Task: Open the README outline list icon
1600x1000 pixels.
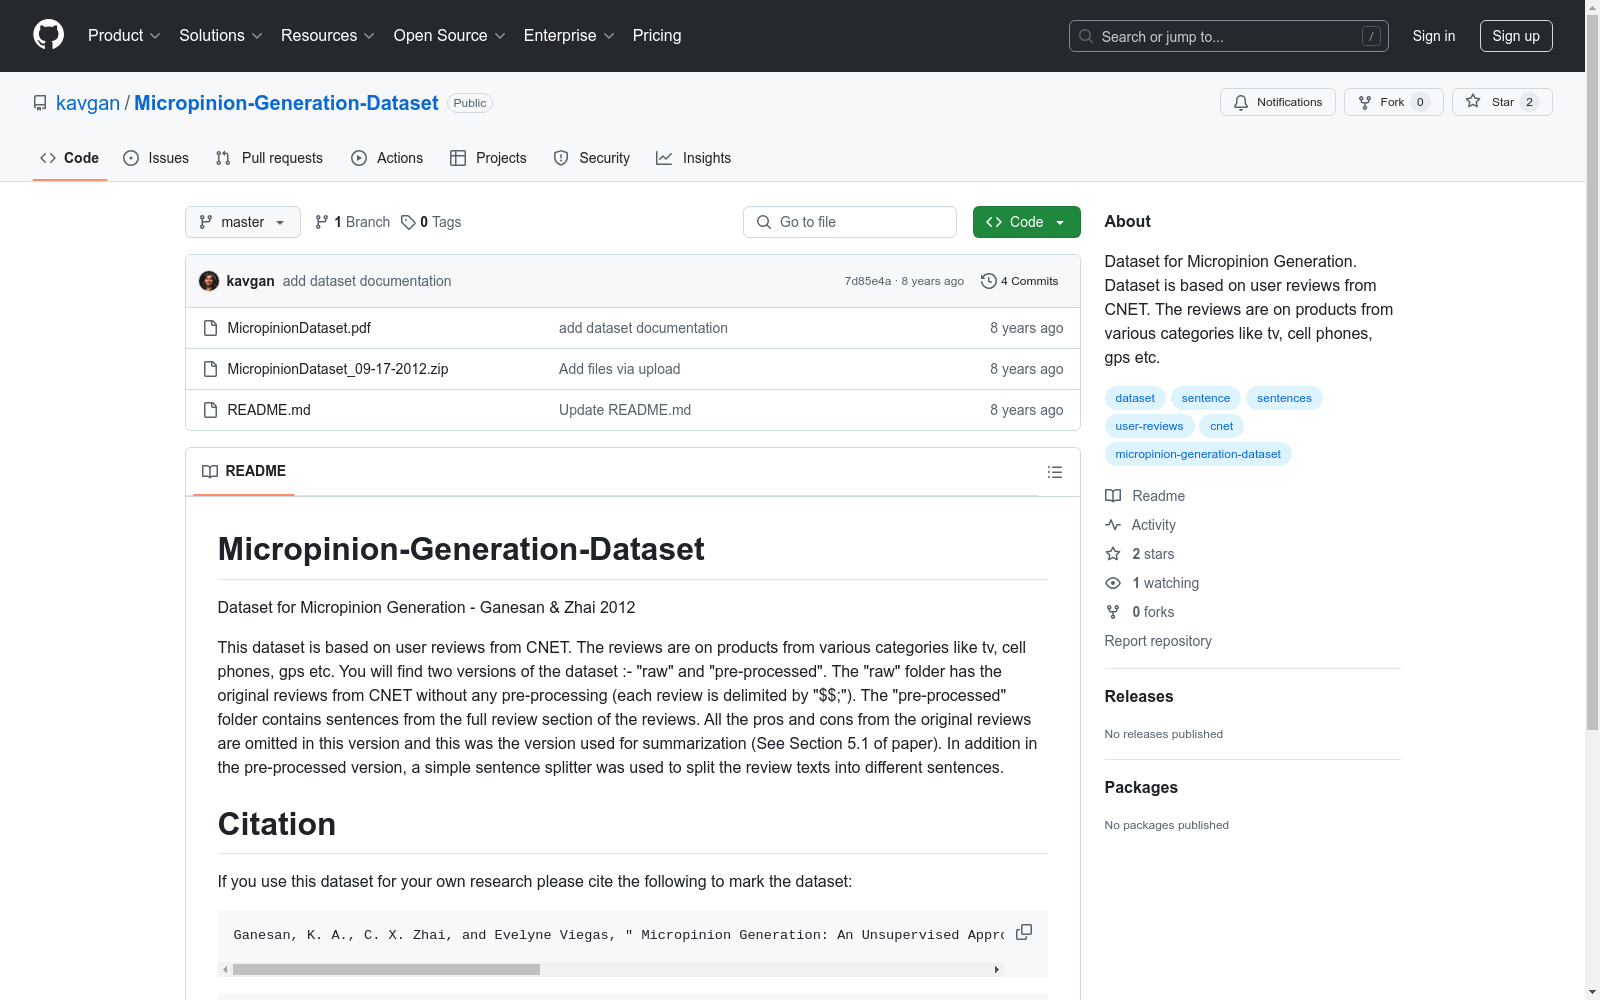Action: click(1055, 472)
